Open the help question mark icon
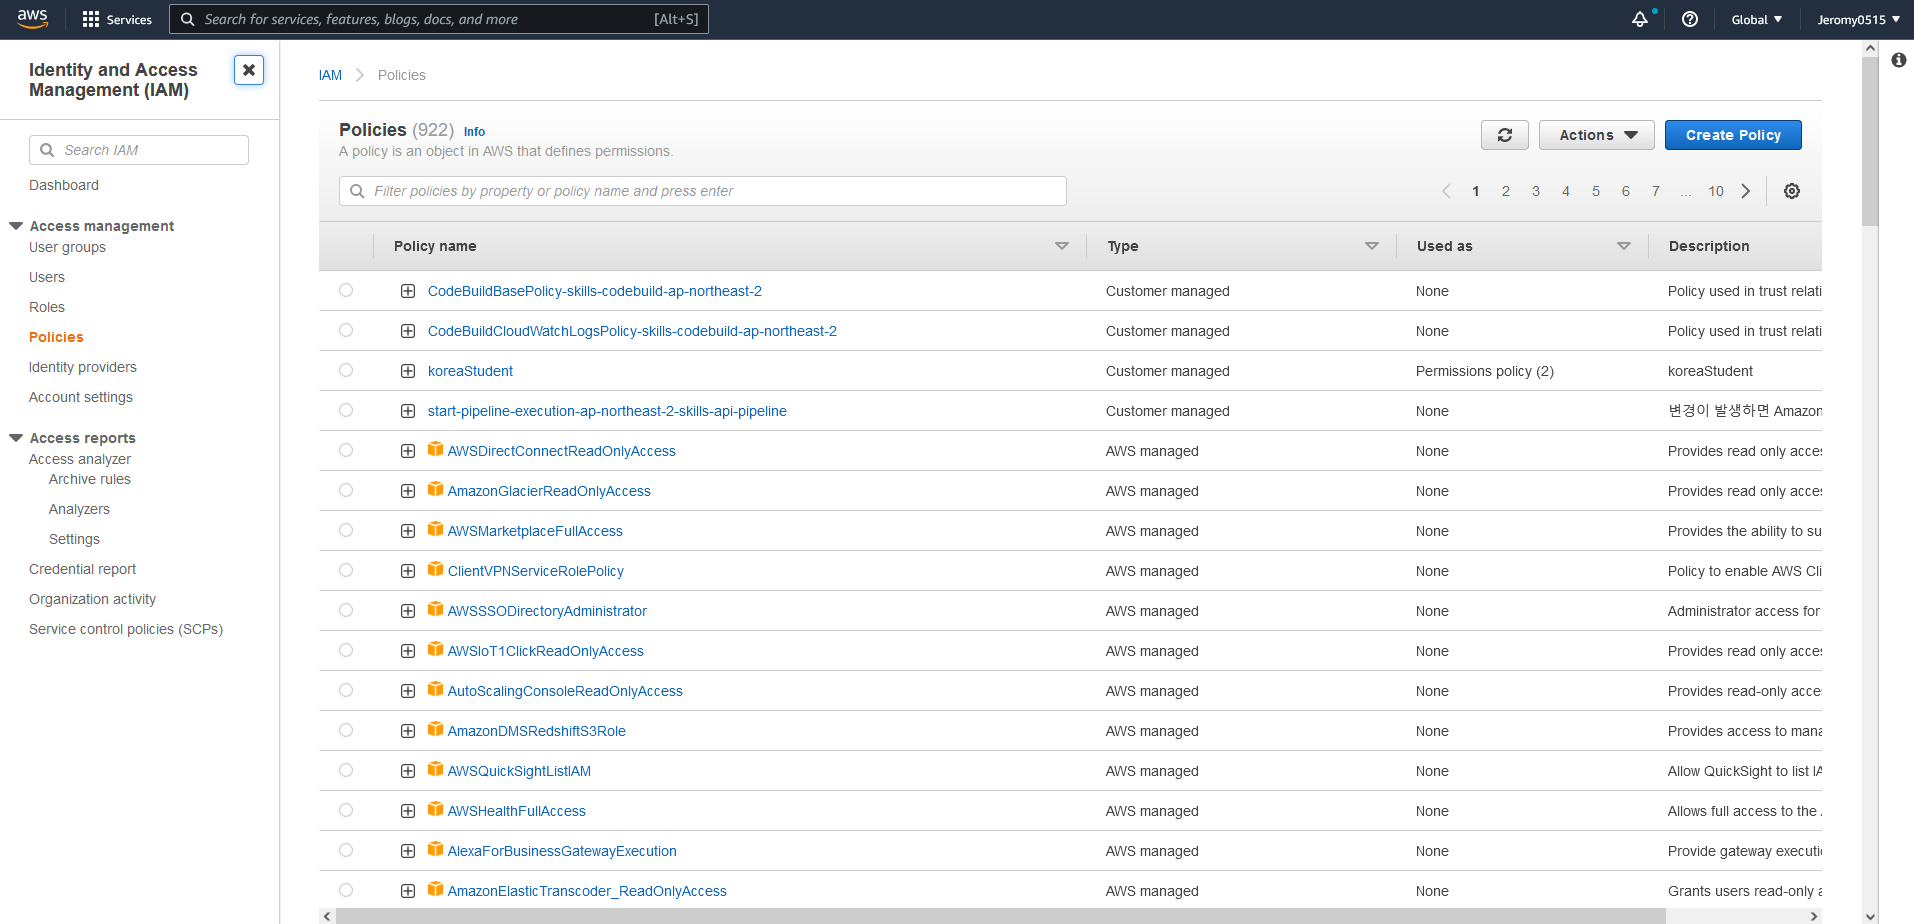This screenshot has height=924, width=1914. 1690,19
